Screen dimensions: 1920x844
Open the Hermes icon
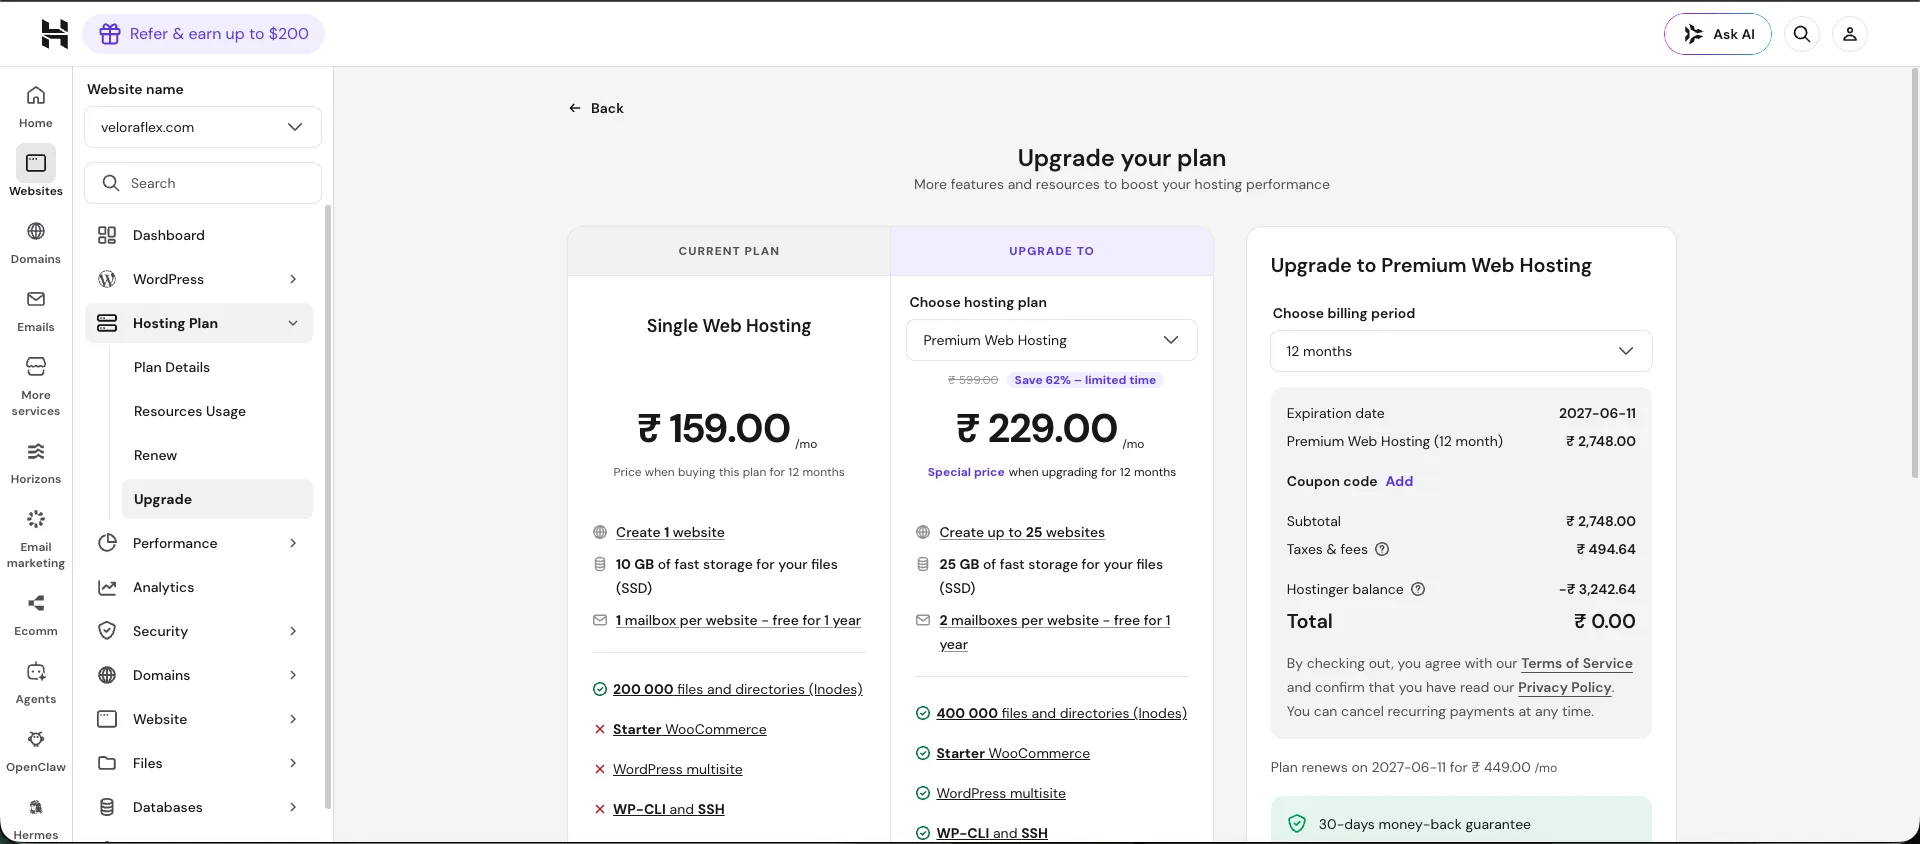click(36, 807)
